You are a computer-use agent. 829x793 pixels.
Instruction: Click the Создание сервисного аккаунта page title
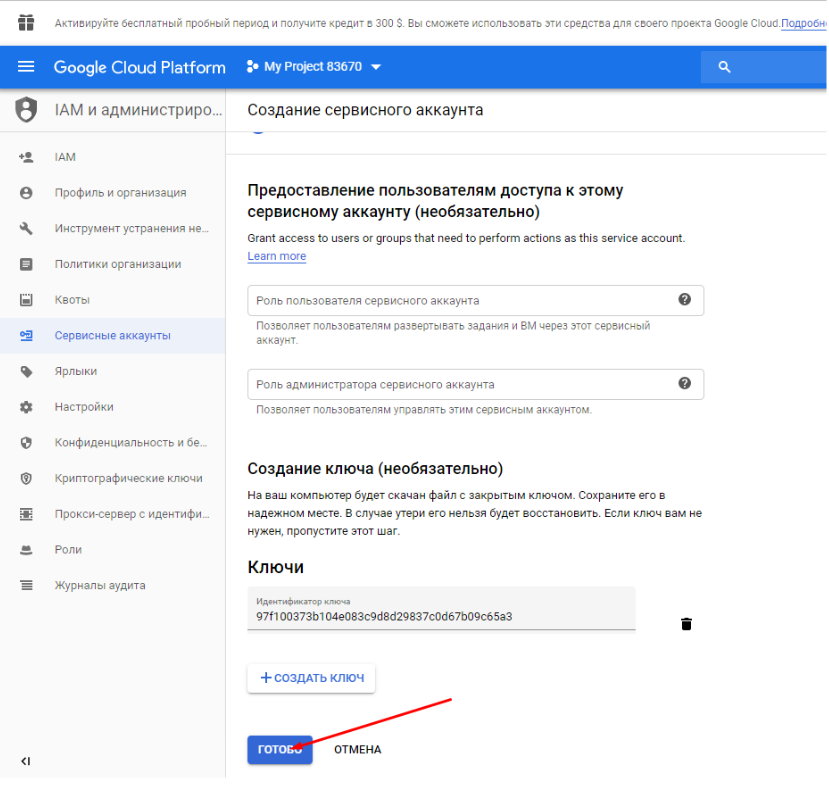coord(365,110)
